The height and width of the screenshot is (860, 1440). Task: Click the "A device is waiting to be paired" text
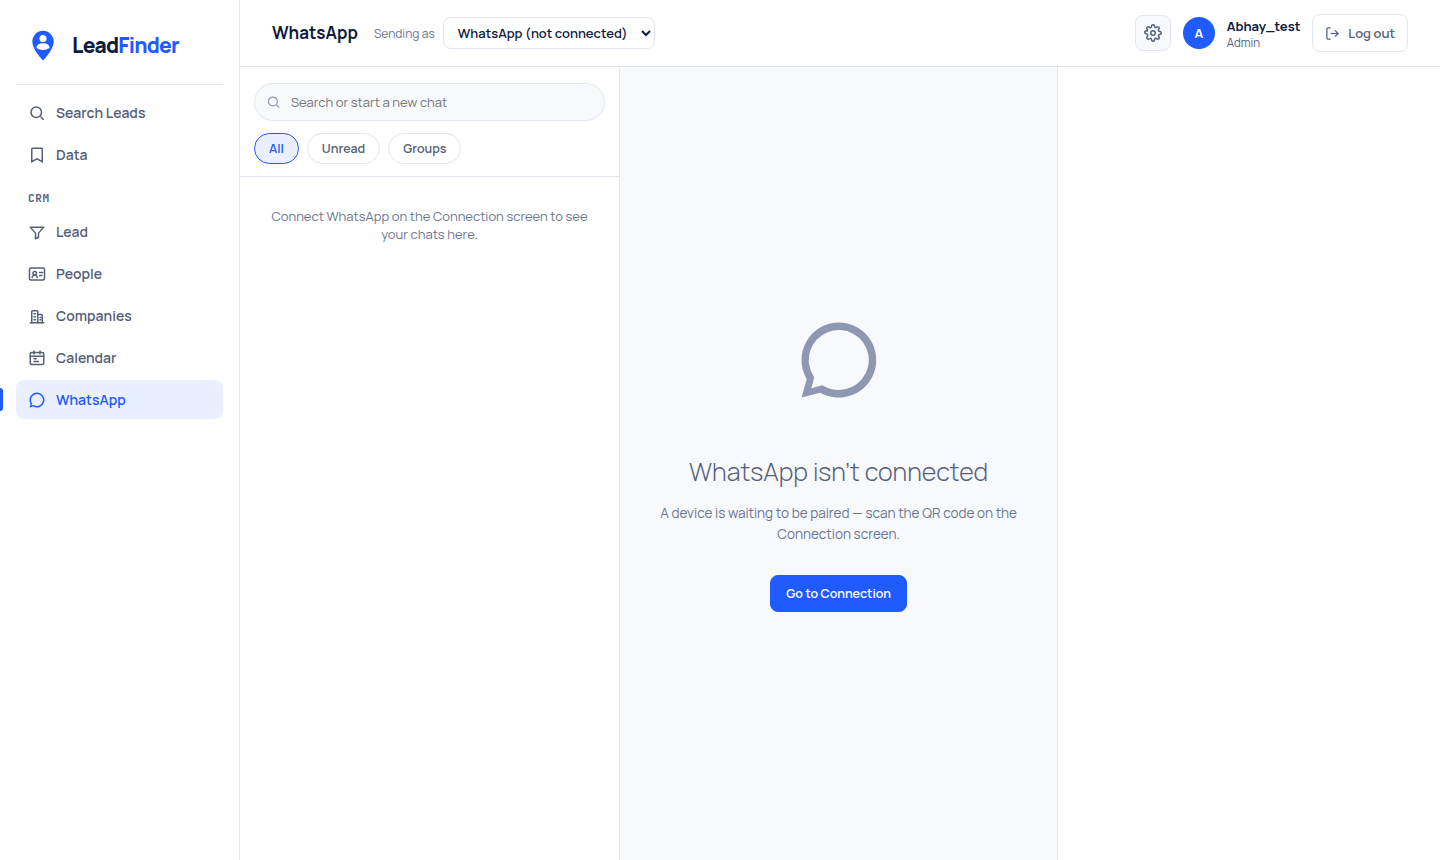point(838,523)
